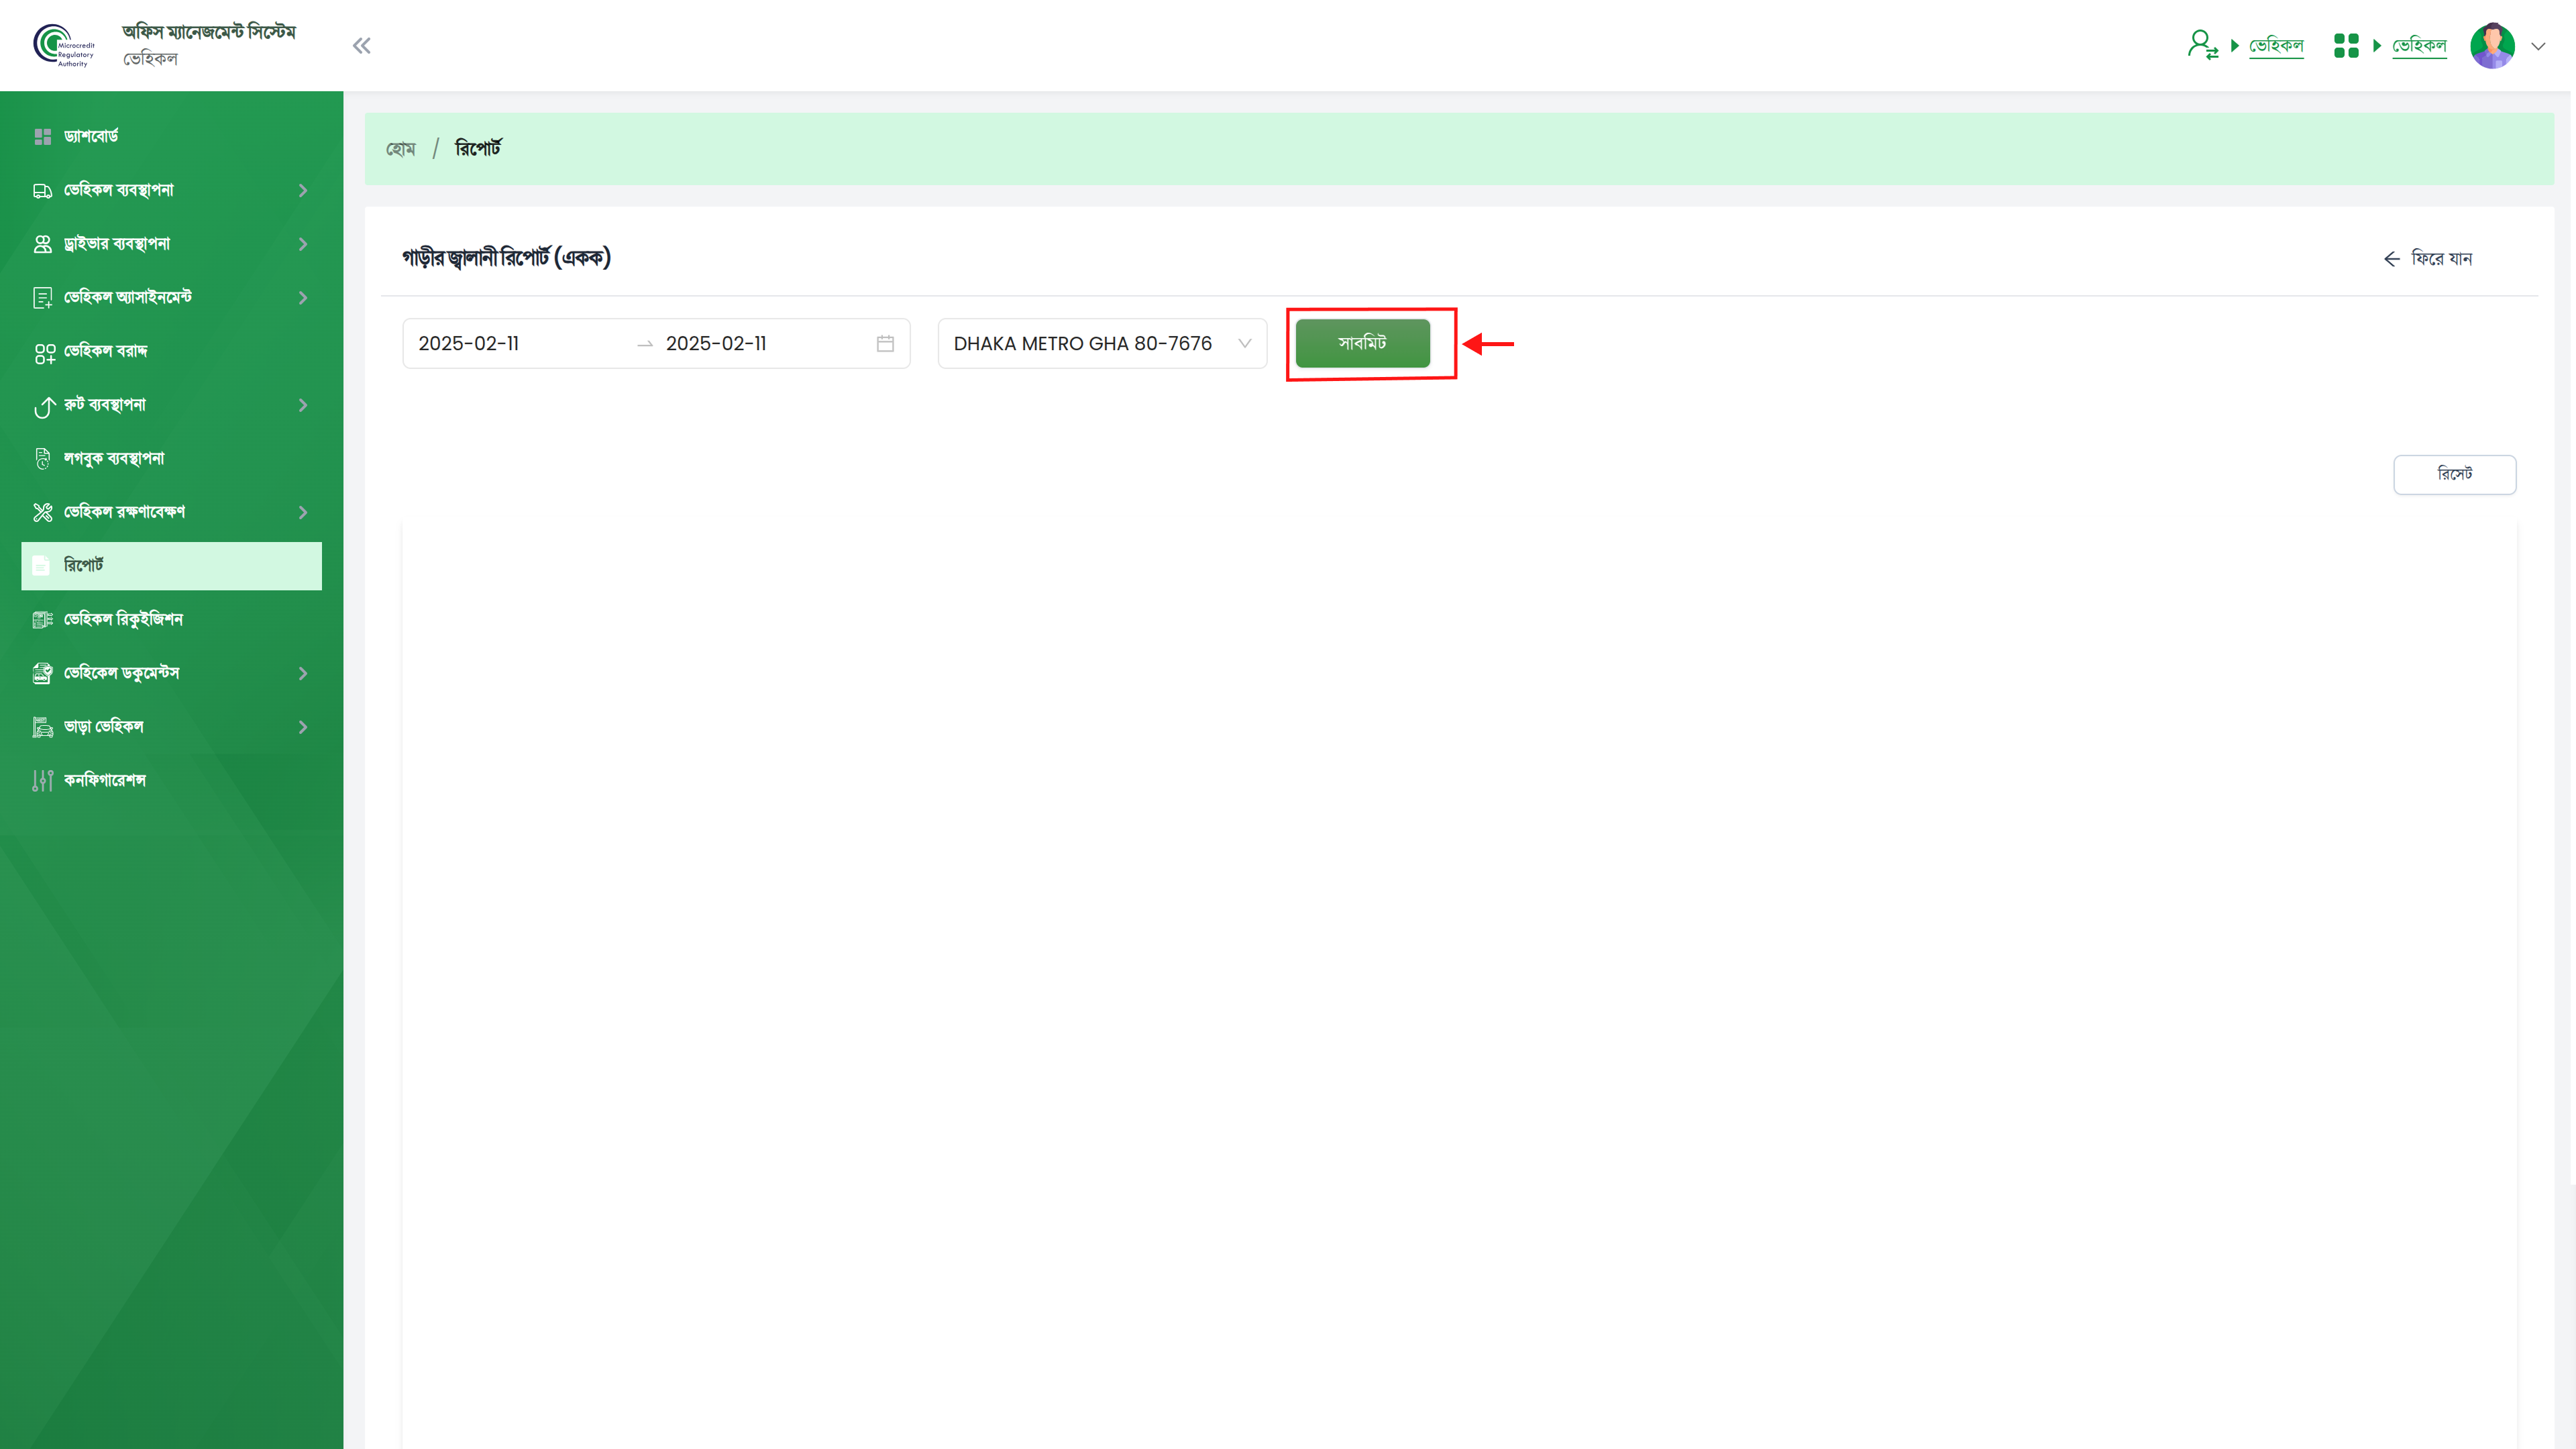This screenshot has width=2576, height=1449.
Task: Expand রুট ব্যবস্থাপনা submenu chevron
Action: pos(303,405)
